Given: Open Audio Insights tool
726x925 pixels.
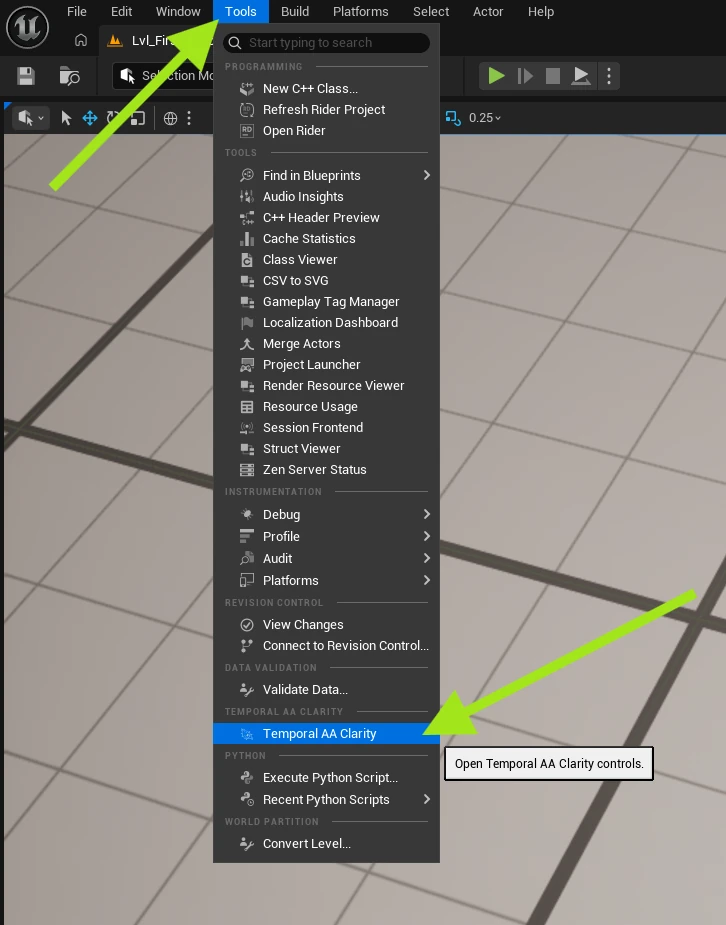Looking at the screenshot, I should click(326, 196).
